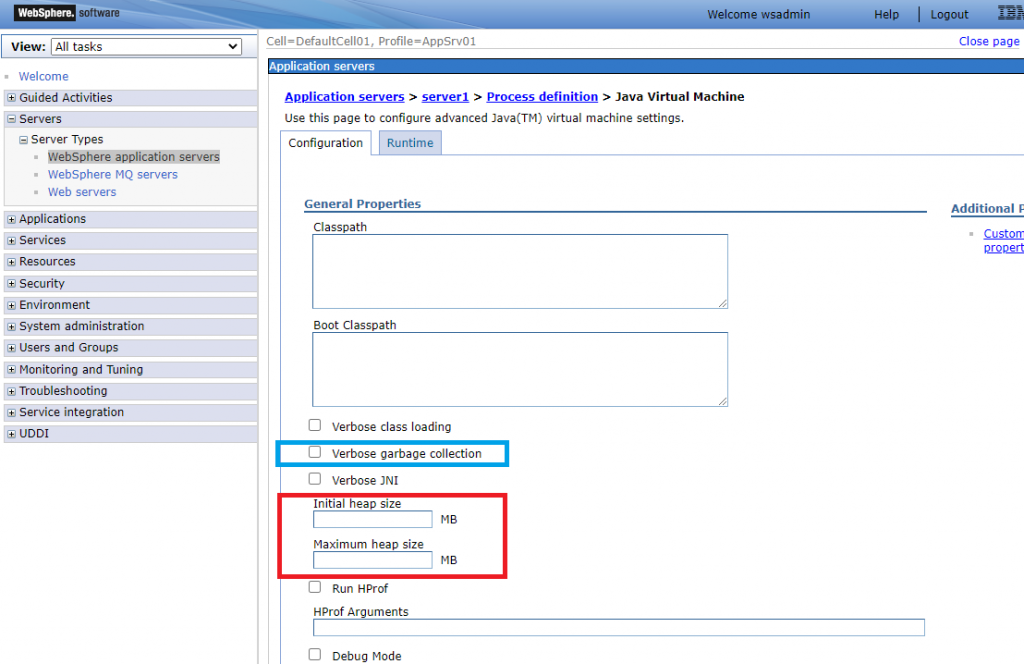The height and width of the screenshot is (664, 1024).
Task: Go to Process definition breadcrumb
Action: (542, 97)
